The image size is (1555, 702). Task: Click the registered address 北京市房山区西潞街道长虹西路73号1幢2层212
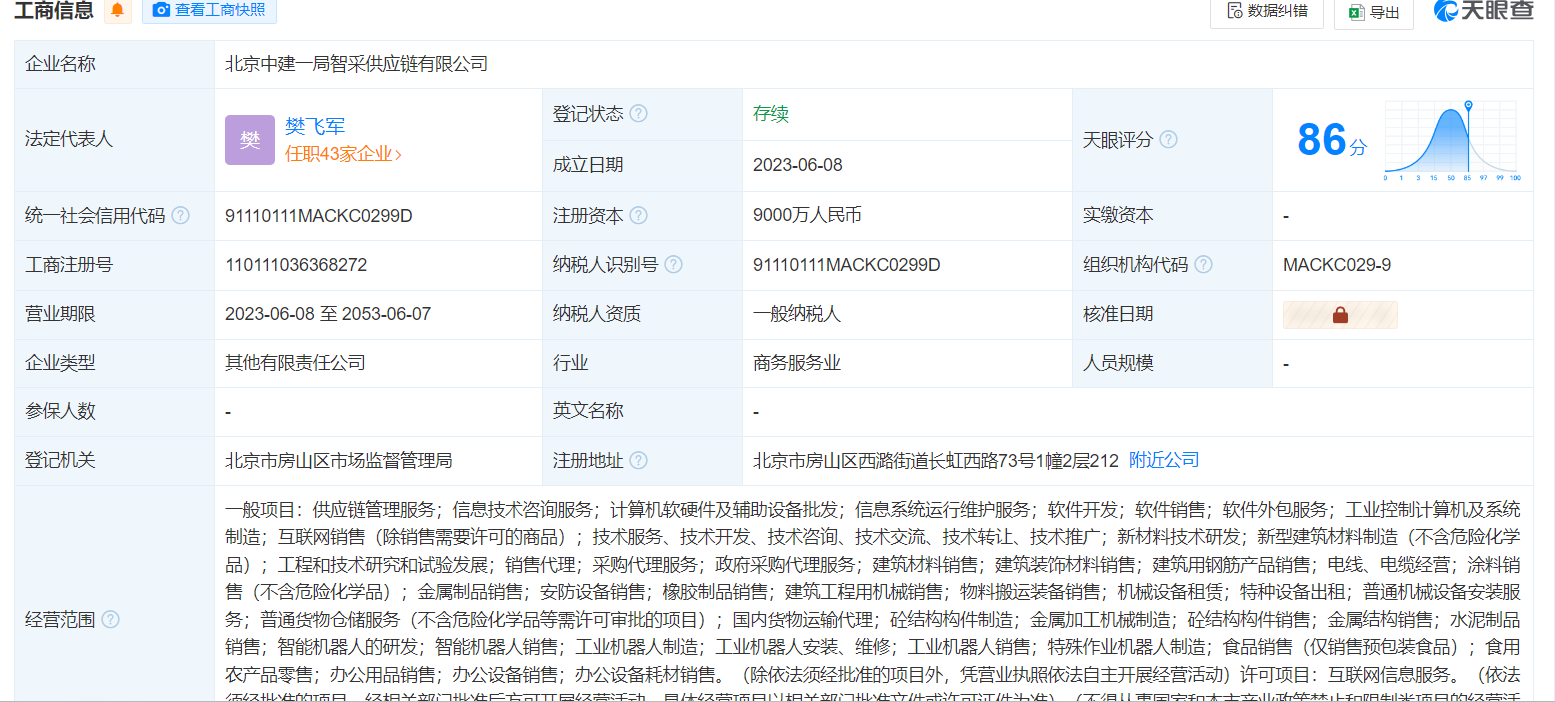point(936,460)
